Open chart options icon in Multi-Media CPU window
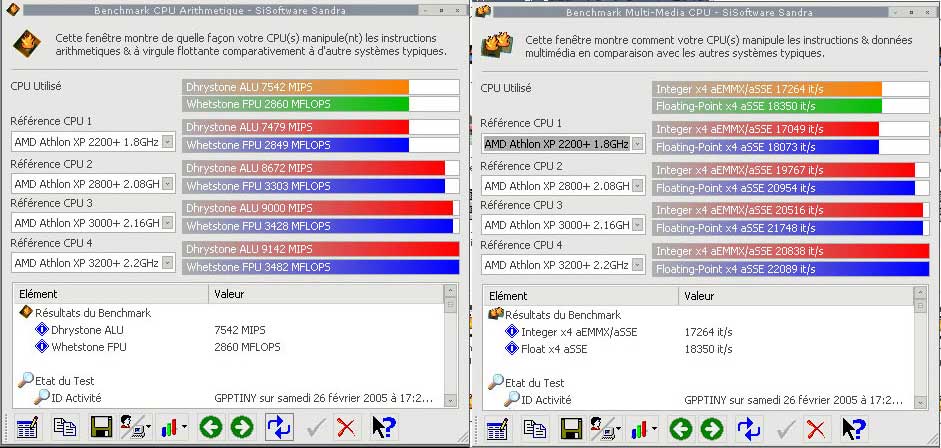The width and height of the screenshot is (941, 448). pos(643,429)
